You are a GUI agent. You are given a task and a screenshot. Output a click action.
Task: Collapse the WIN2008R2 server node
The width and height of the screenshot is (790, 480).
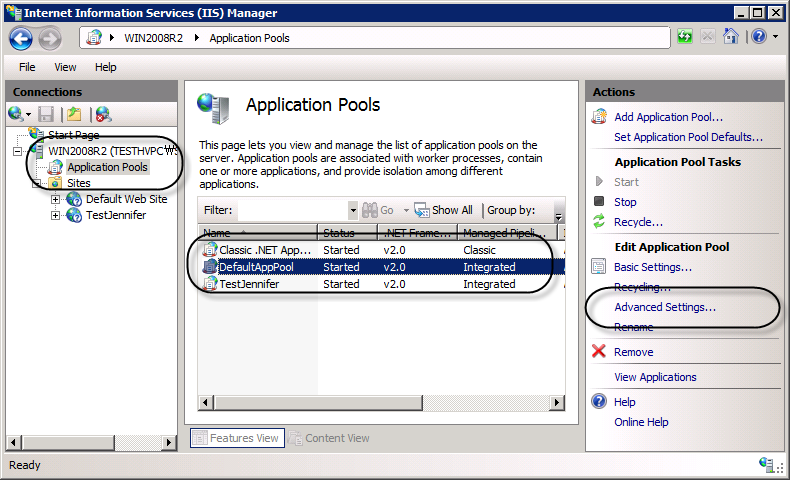(x=18, y=151)
